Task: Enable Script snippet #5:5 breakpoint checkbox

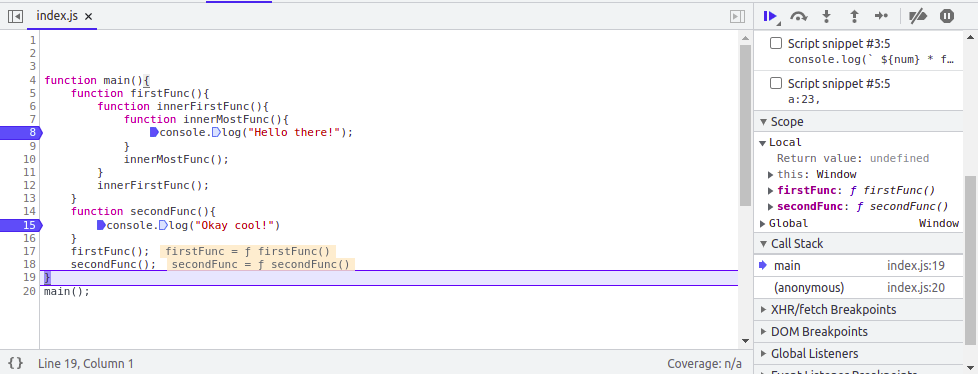Action: click(776, 84)
